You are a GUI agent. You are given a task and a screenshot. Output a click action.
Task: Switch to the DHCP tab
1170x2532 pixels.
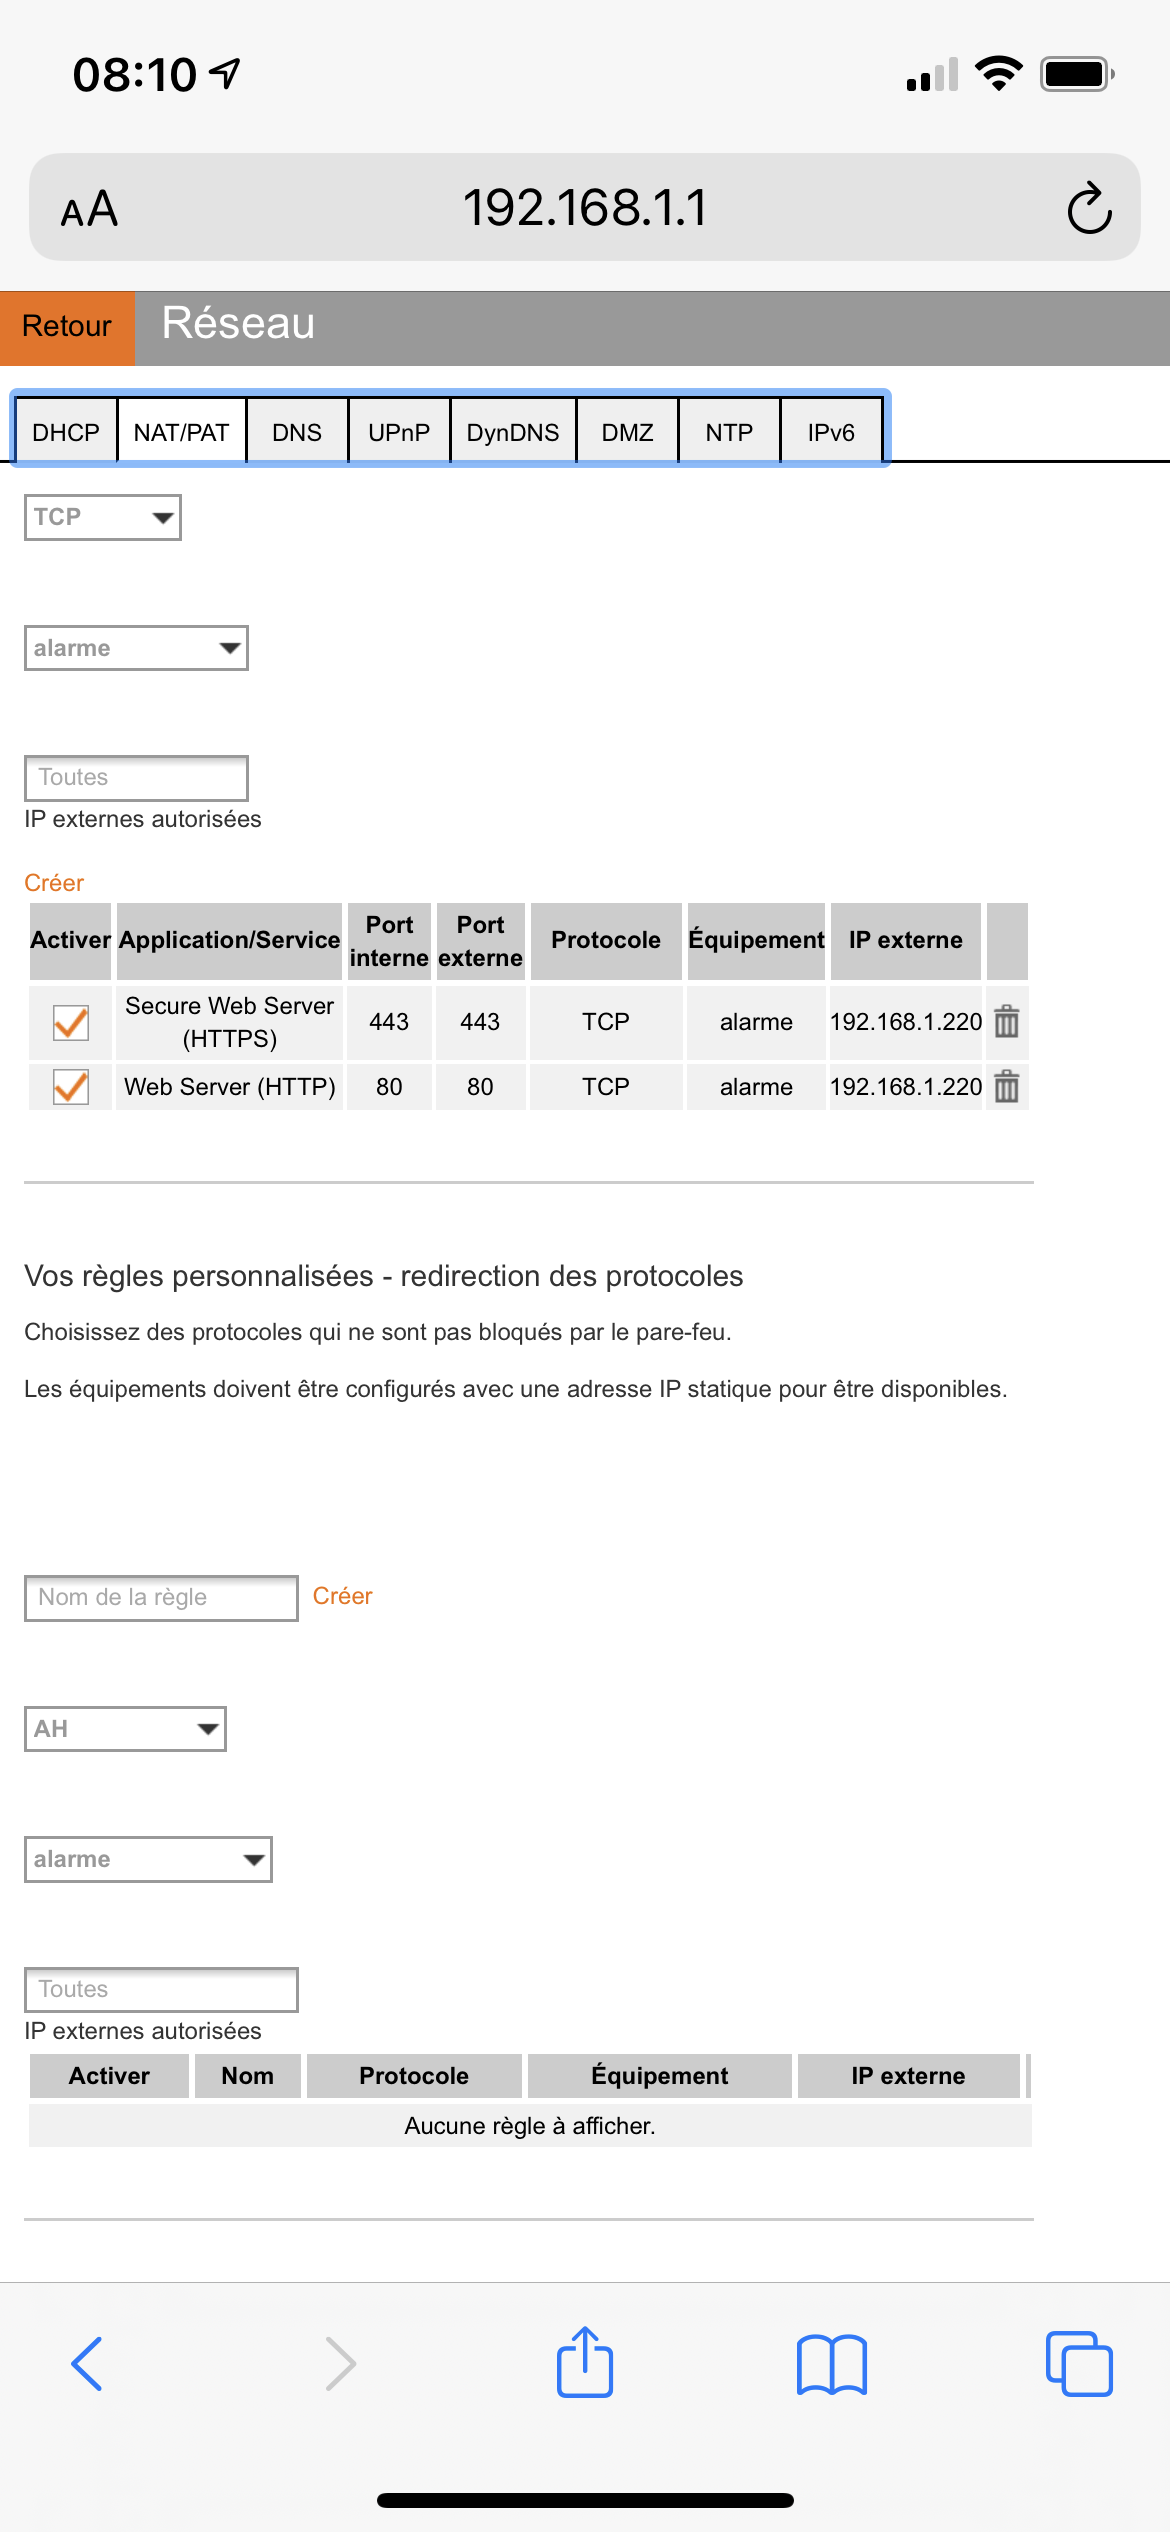(66, 432)
